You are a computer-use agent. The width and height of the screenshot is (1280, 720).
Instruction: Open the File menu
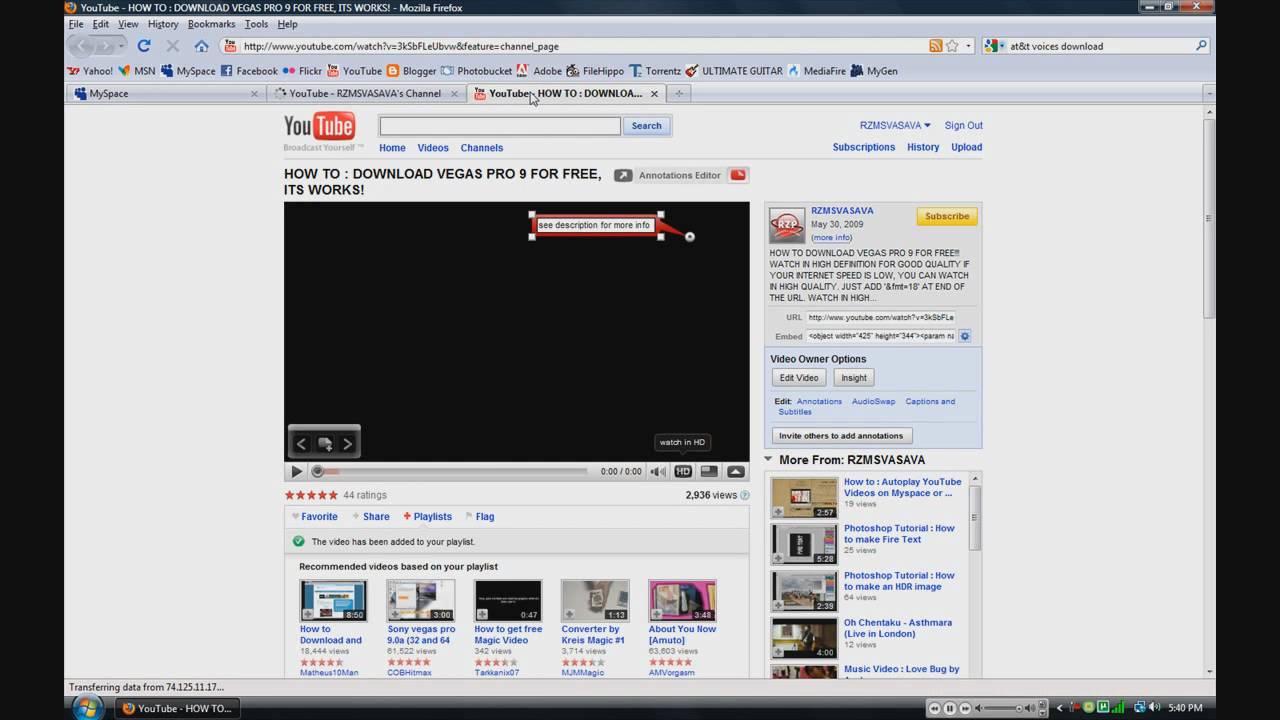click(x=76, y=24)
